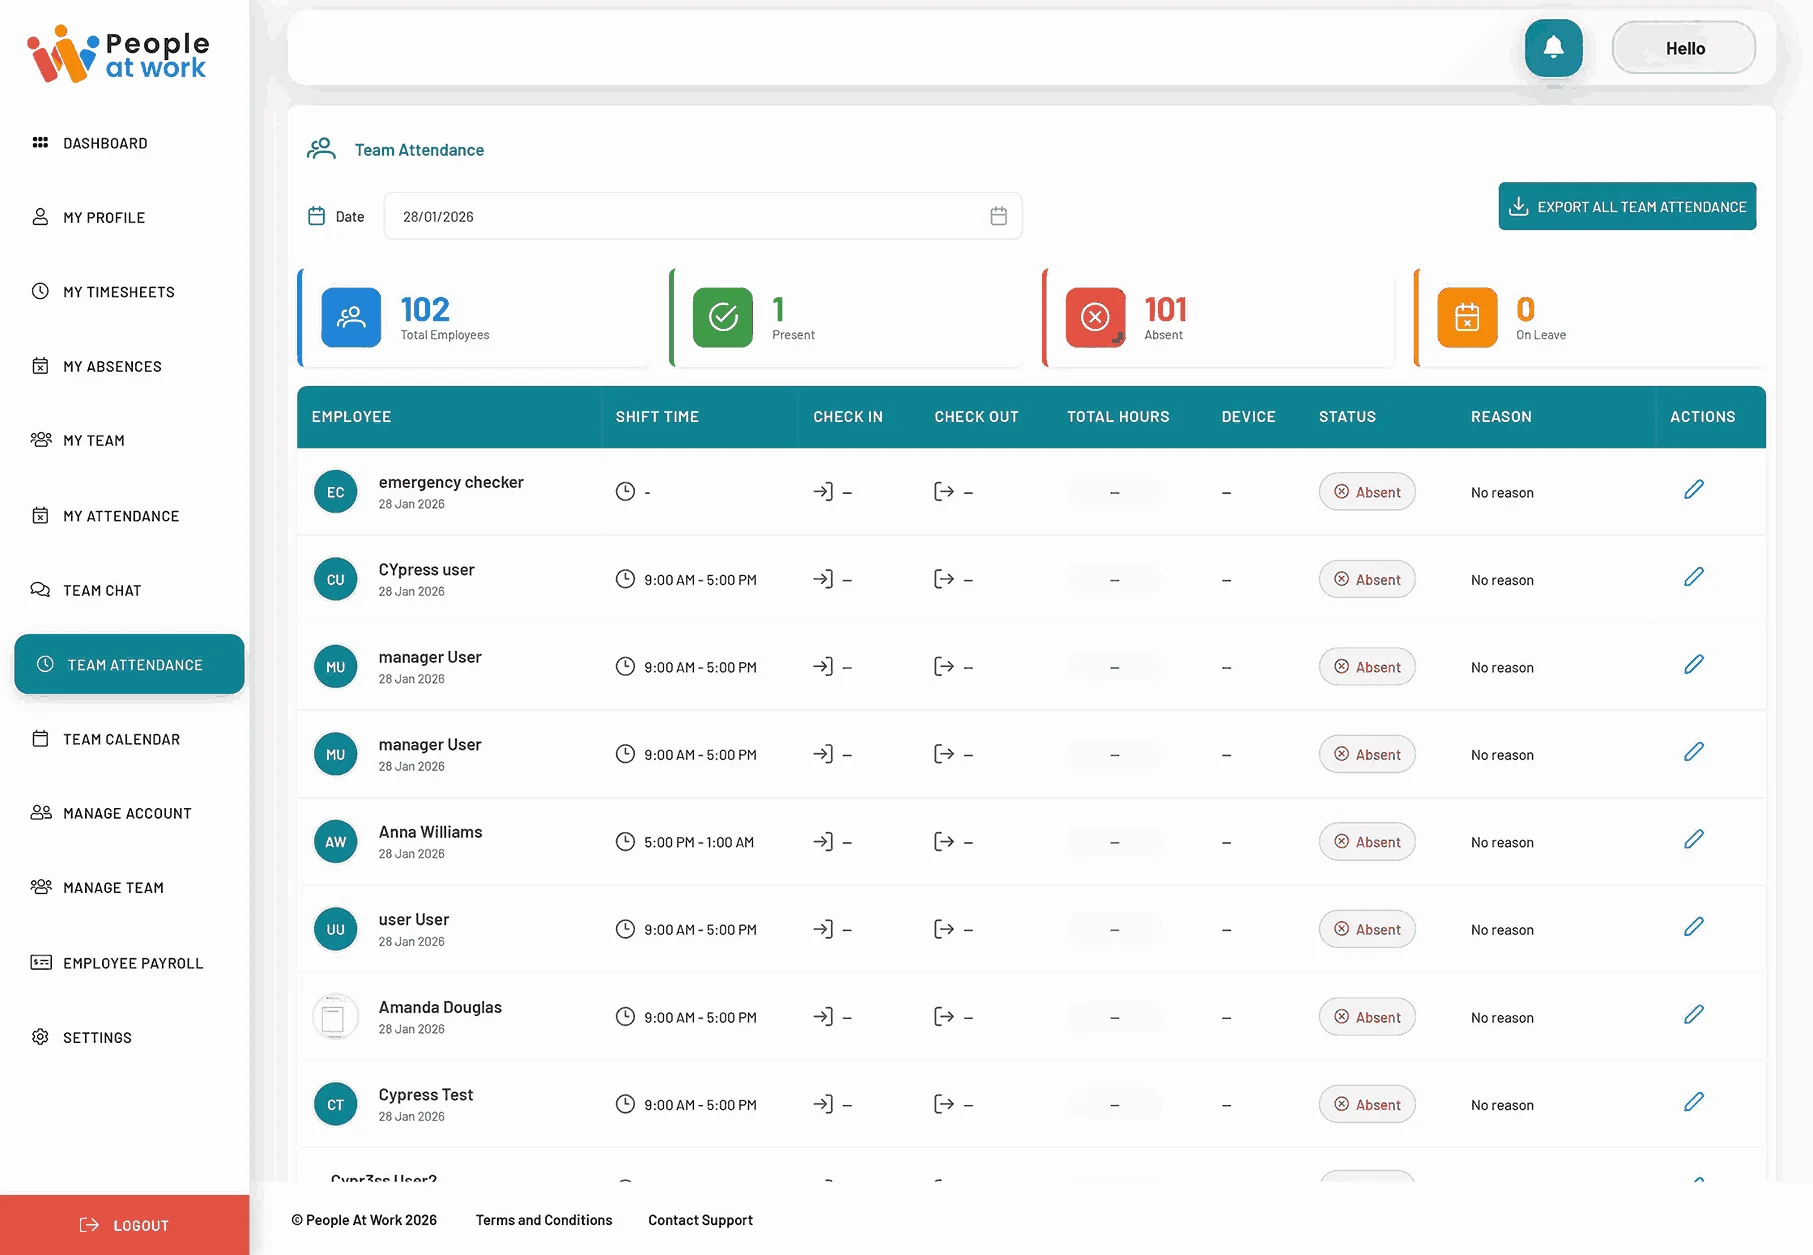Click the blue Total Employees icon
This screenshot has height=1255, width=1813.
point(350,317)
